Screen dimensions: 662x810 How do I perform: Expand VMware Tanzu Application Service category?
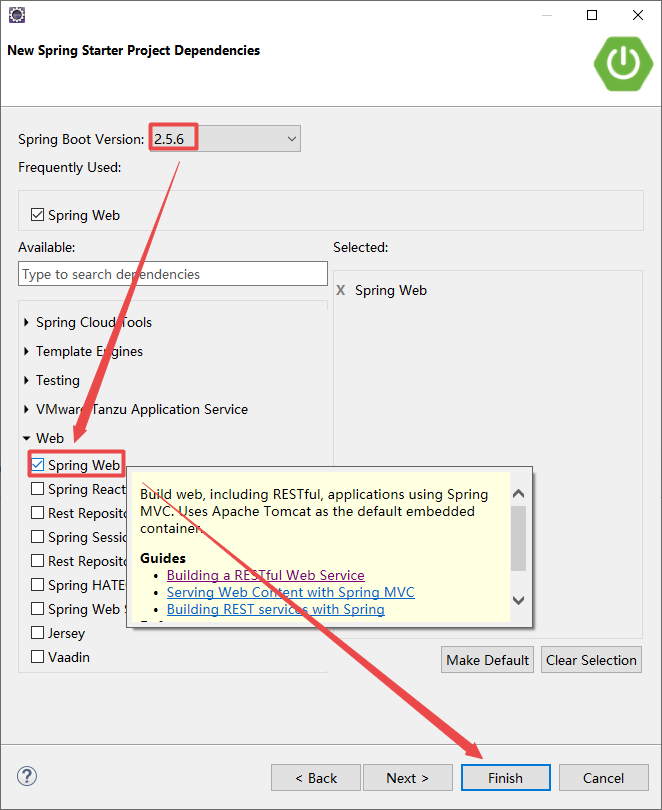pyautogui.click(x=26, y=409)
